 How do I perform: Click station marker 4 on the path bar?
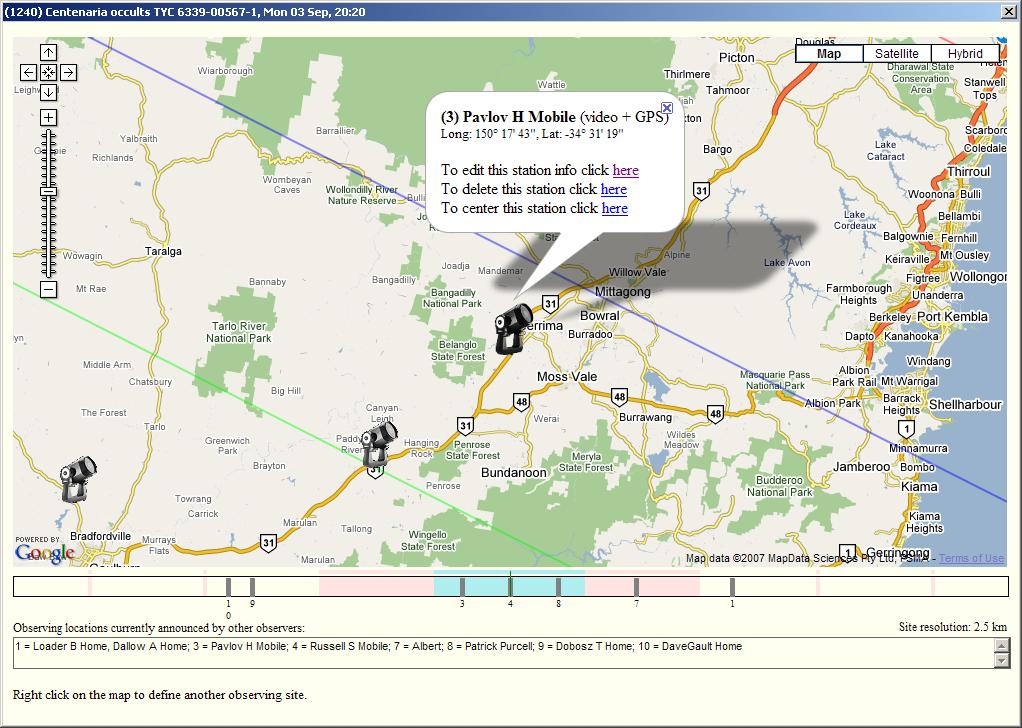[510, 587]
